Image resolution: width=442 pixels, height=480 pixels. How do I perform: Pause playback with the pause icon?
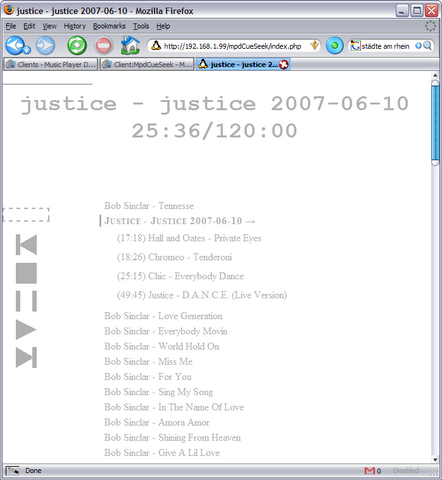point(26,301)
